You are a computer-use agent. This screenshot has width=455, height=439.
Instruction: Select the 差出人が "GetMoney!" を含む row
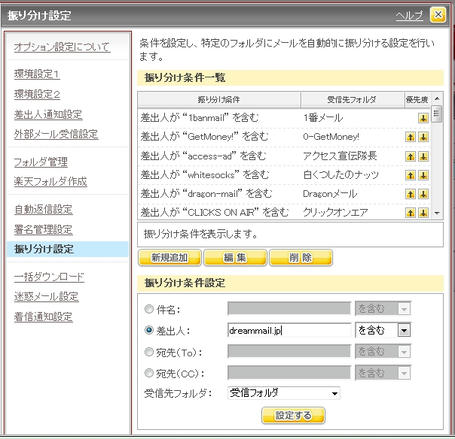(x=284, y=137)
